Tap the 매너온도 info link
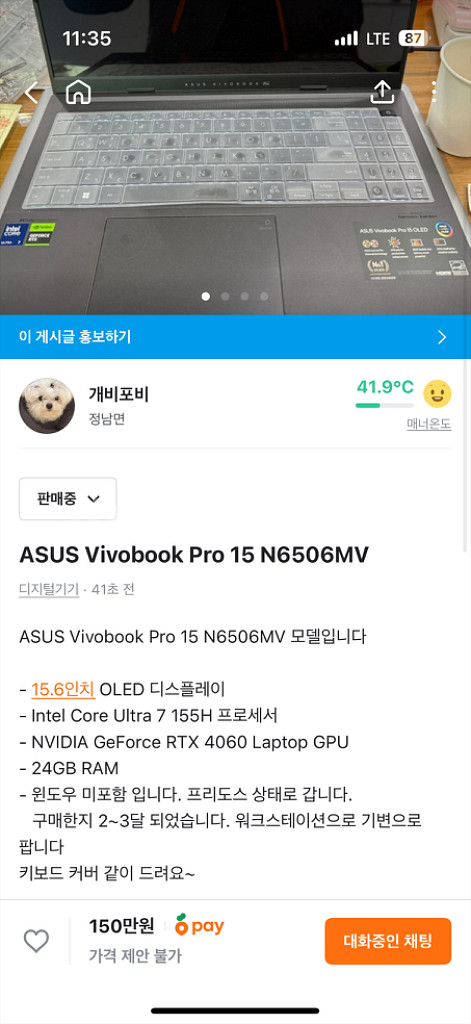 [x=429, y=424]
